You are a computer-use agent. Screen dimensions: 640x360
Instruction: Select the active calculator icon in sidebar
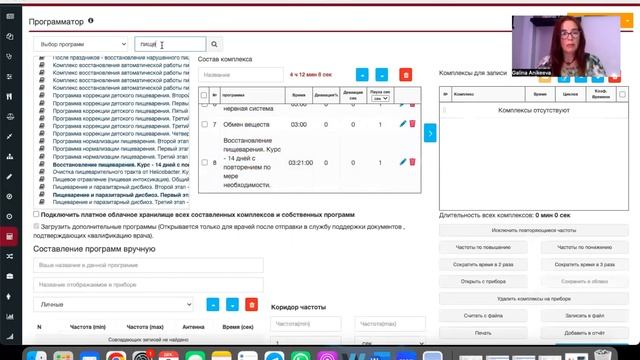pyautogui.click(x=9, y=237)
